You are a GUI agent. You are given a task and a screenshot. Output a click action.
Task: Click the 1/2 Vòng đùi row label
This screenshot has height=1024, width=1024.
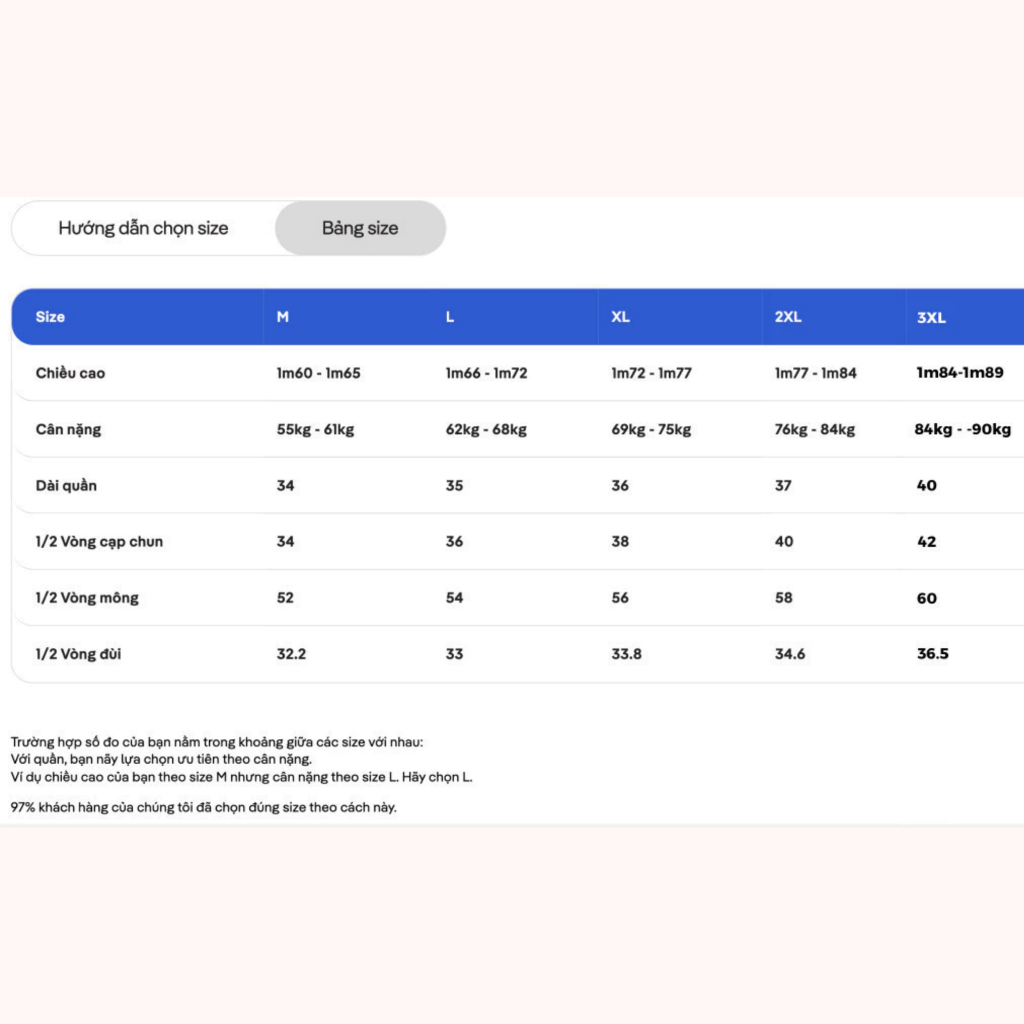coord(78,654)
